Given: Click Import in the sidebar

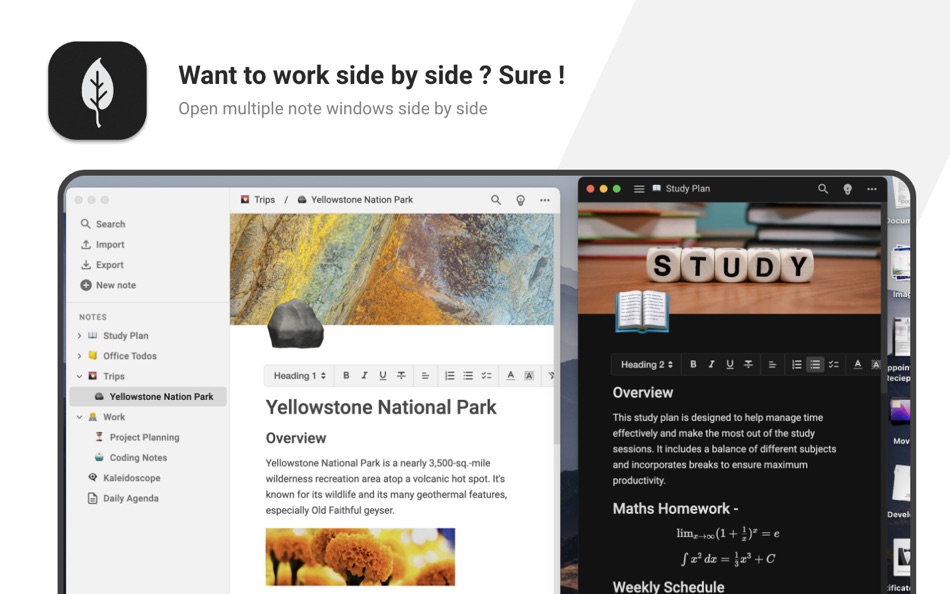Looking at the screenshot, I should pyautogui.click(x=102, y=244).
